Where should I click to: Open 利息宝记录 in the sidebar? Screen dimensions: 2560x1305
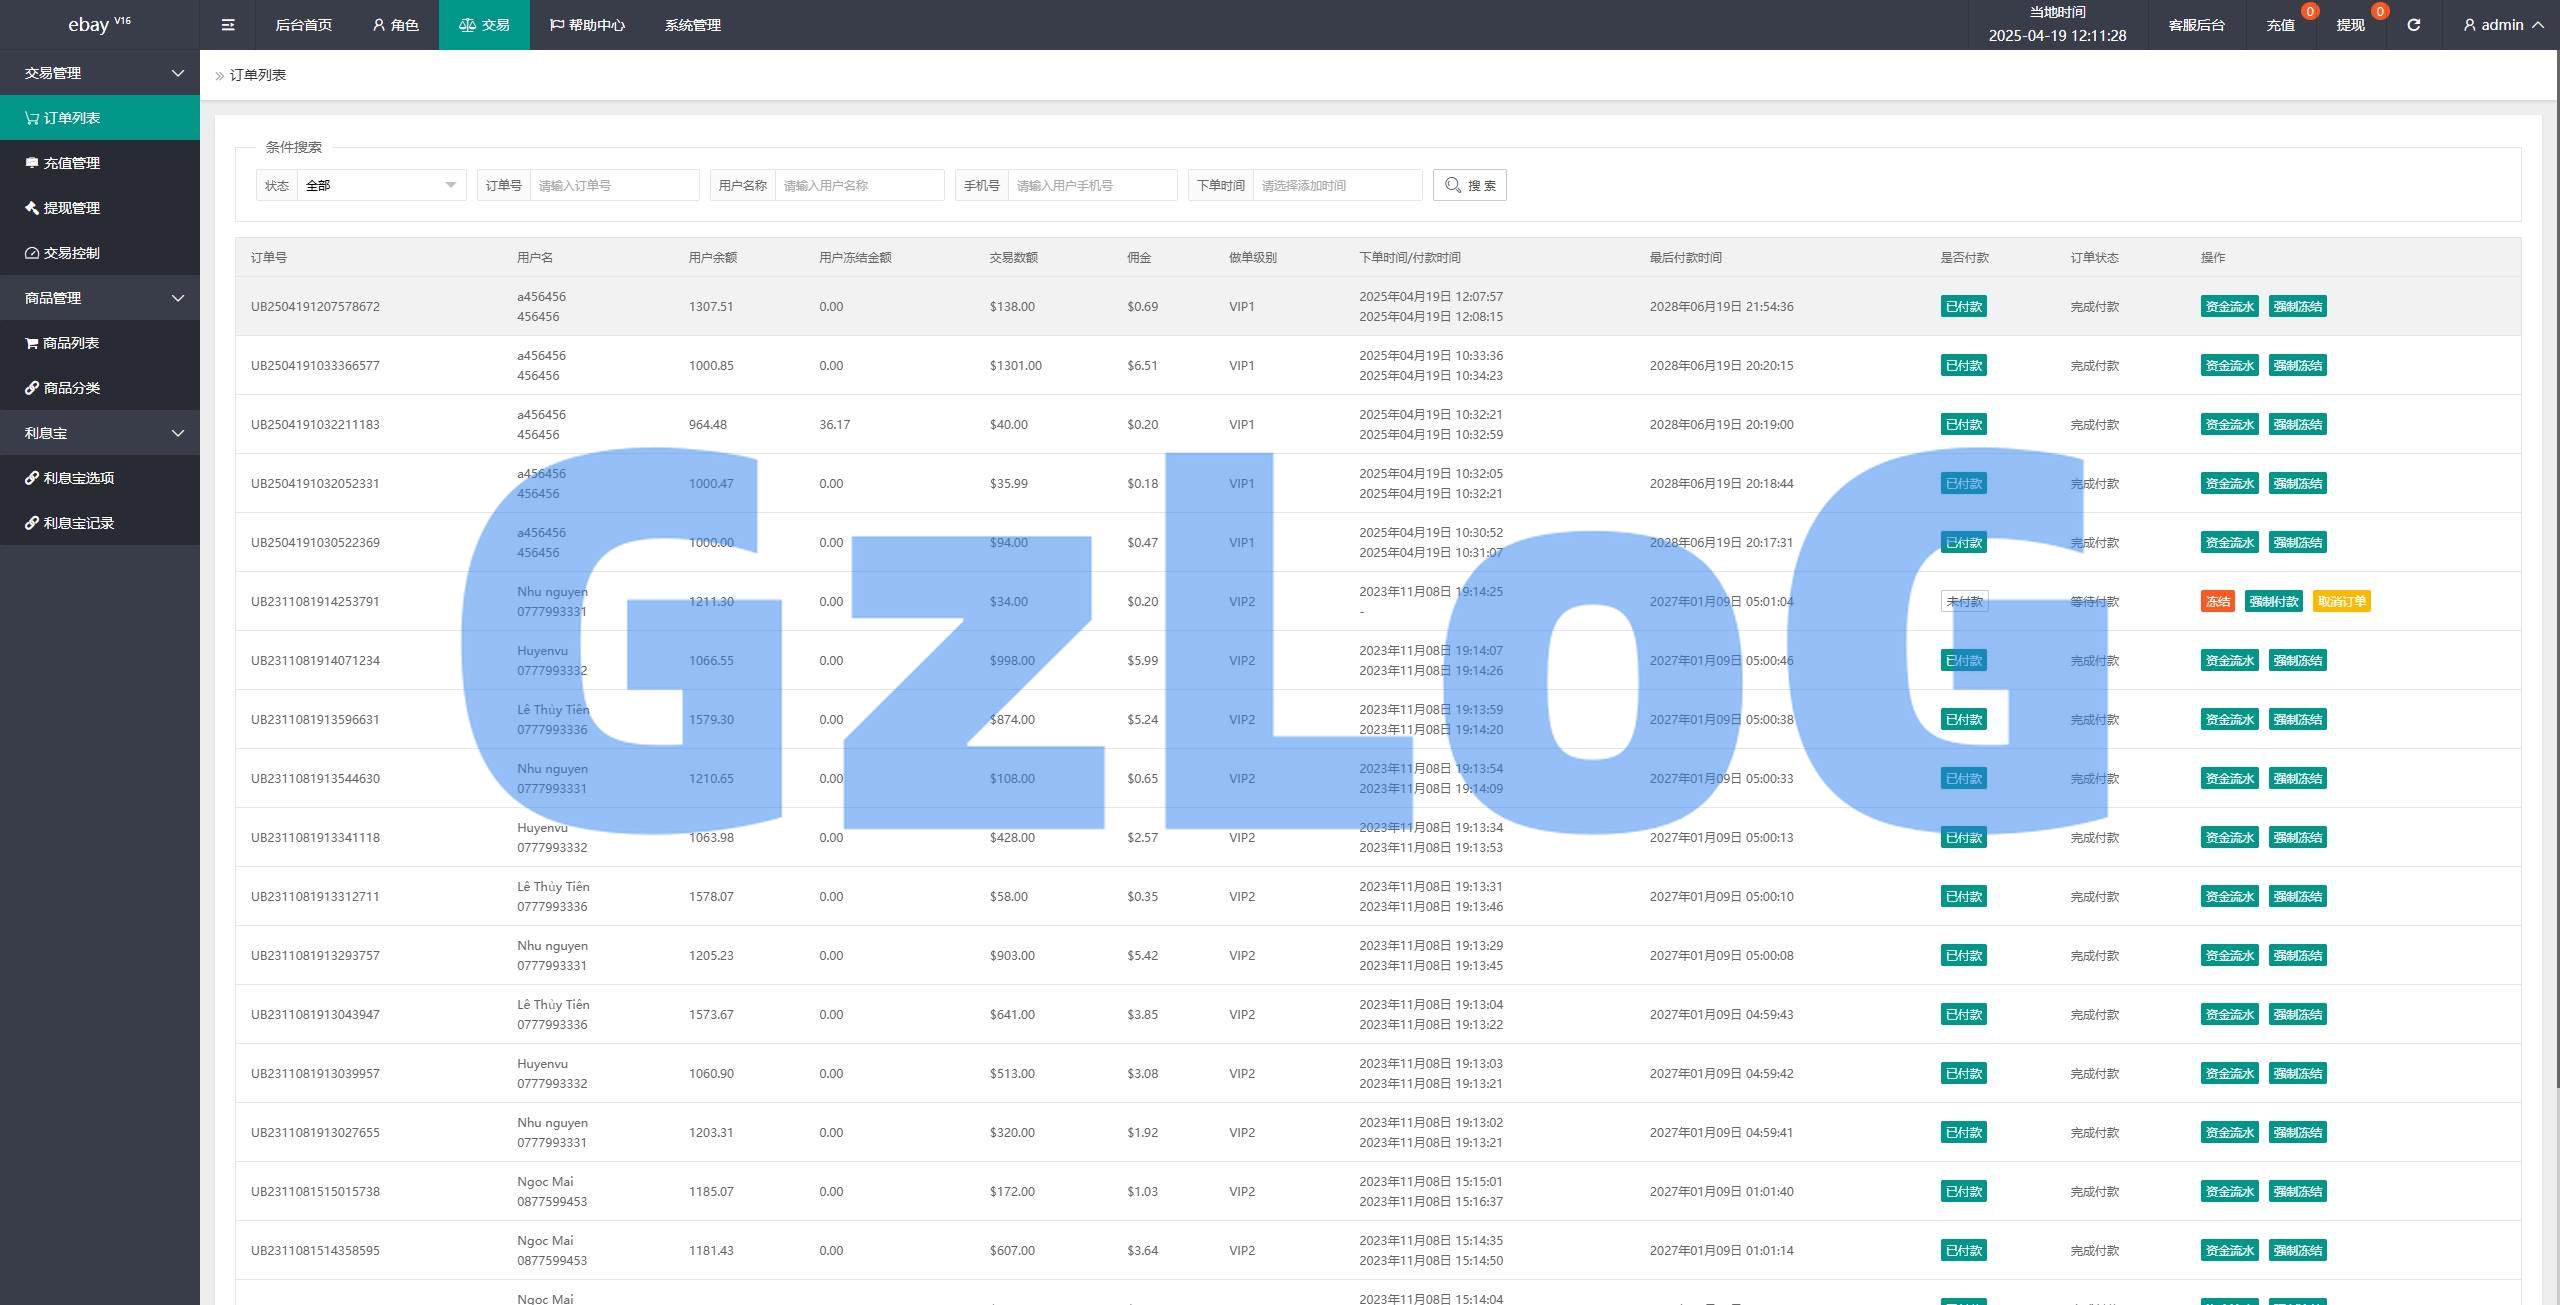[78, 523]
